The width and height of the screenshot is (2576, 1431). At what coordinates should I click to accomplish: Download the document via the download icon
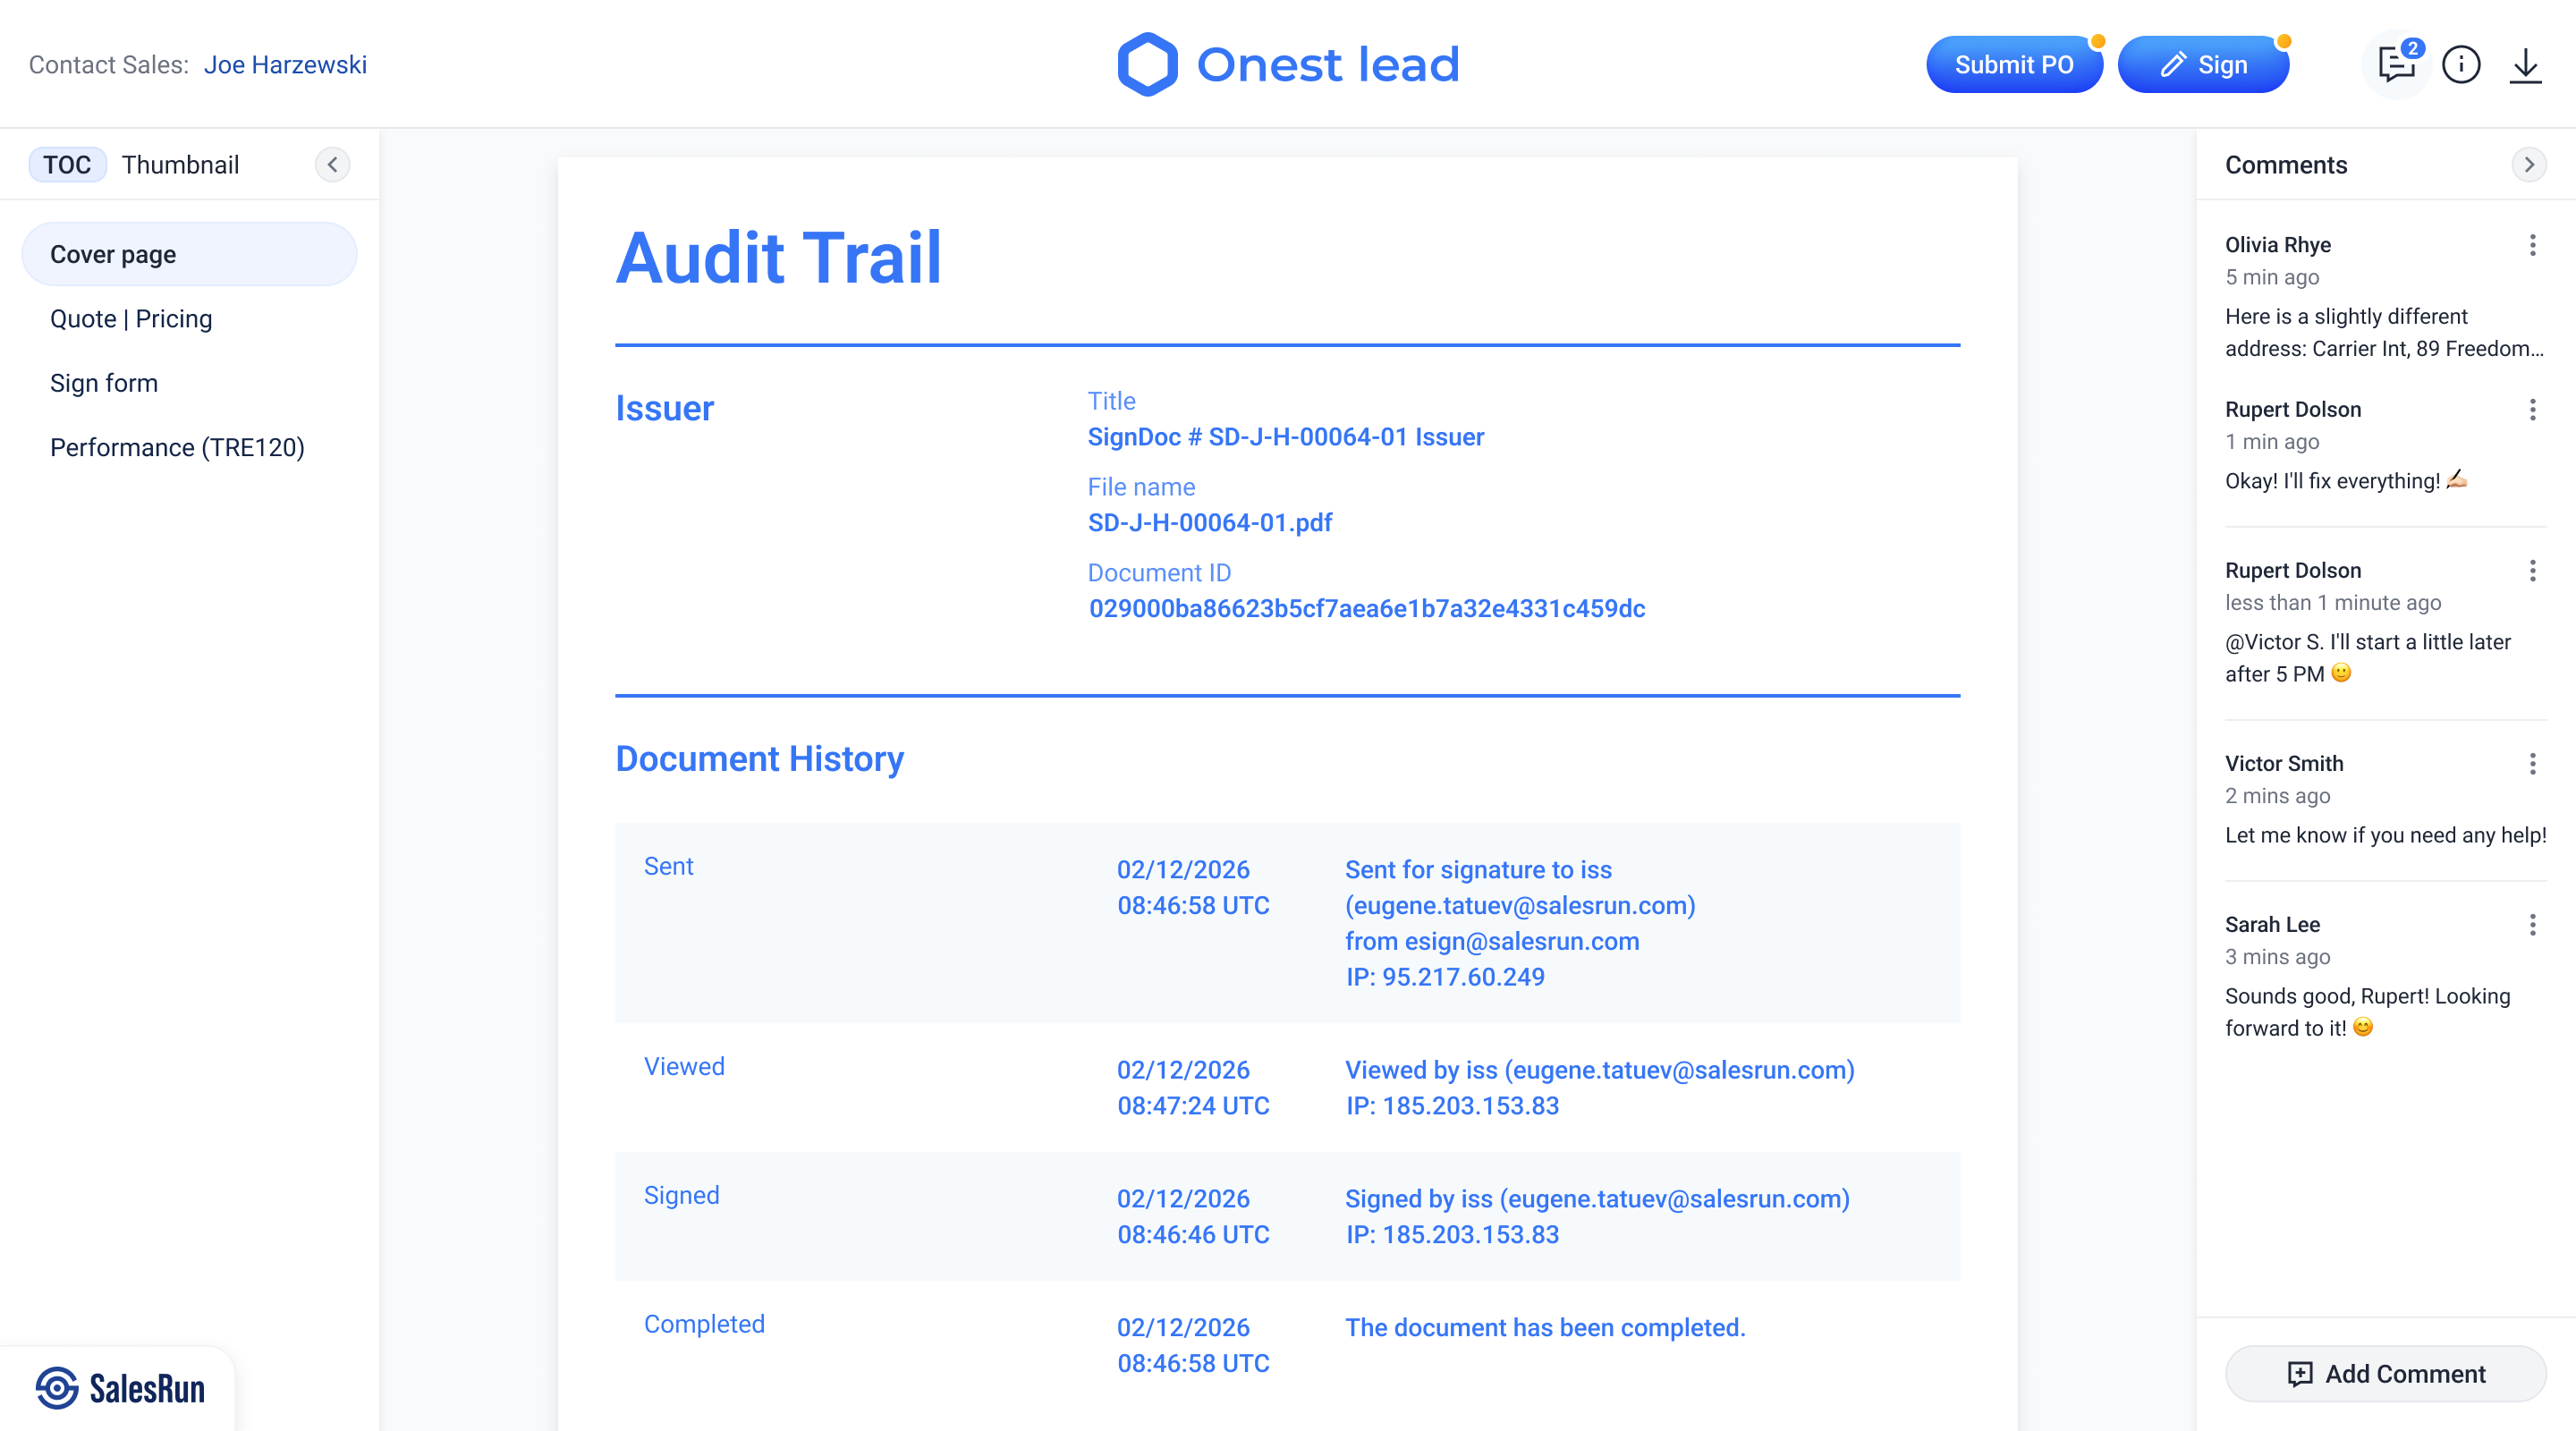click(x=2527, y=64)
